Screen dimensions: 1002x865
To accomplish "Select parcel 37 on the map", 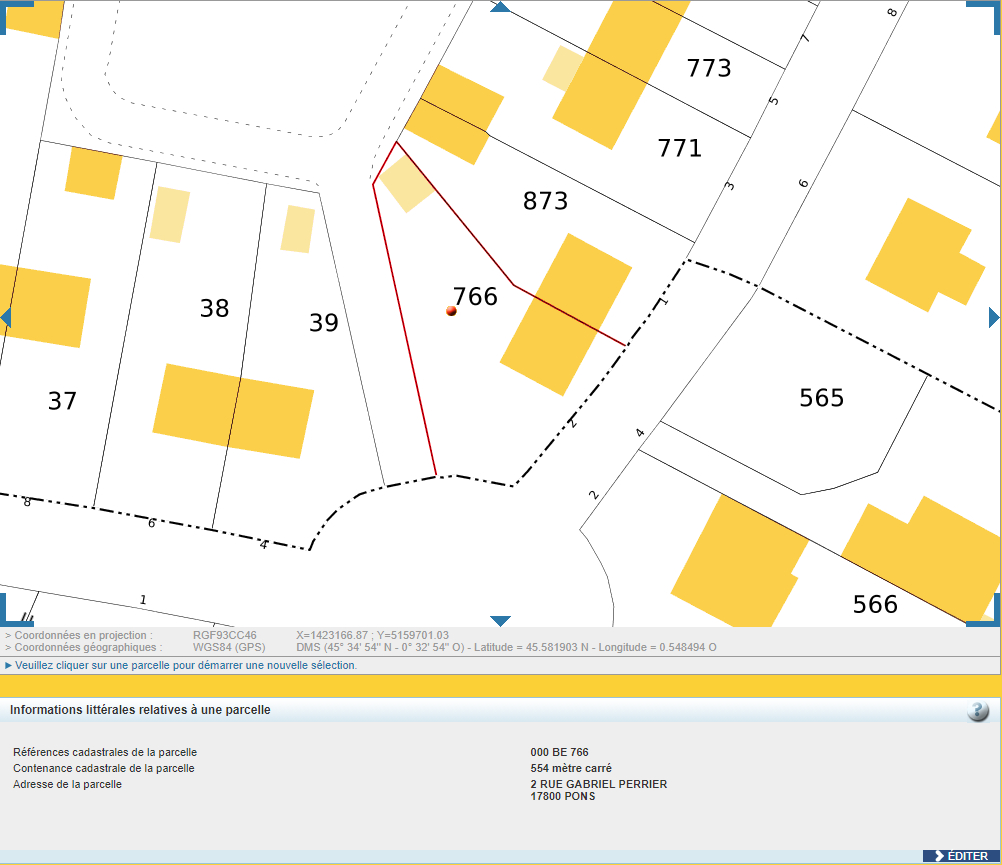I will click(x=62, y=401).
